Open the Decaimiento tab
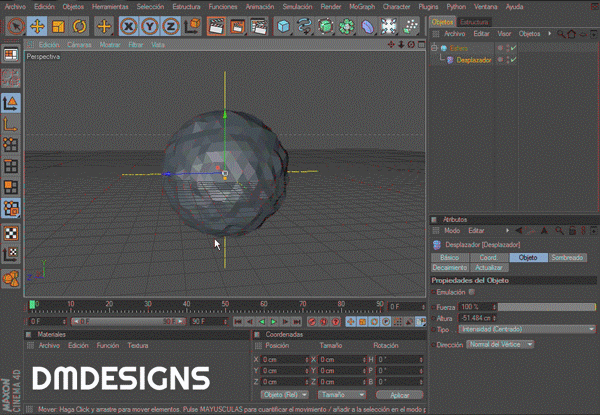Screen dimensions: 600x415 (450, 267)
